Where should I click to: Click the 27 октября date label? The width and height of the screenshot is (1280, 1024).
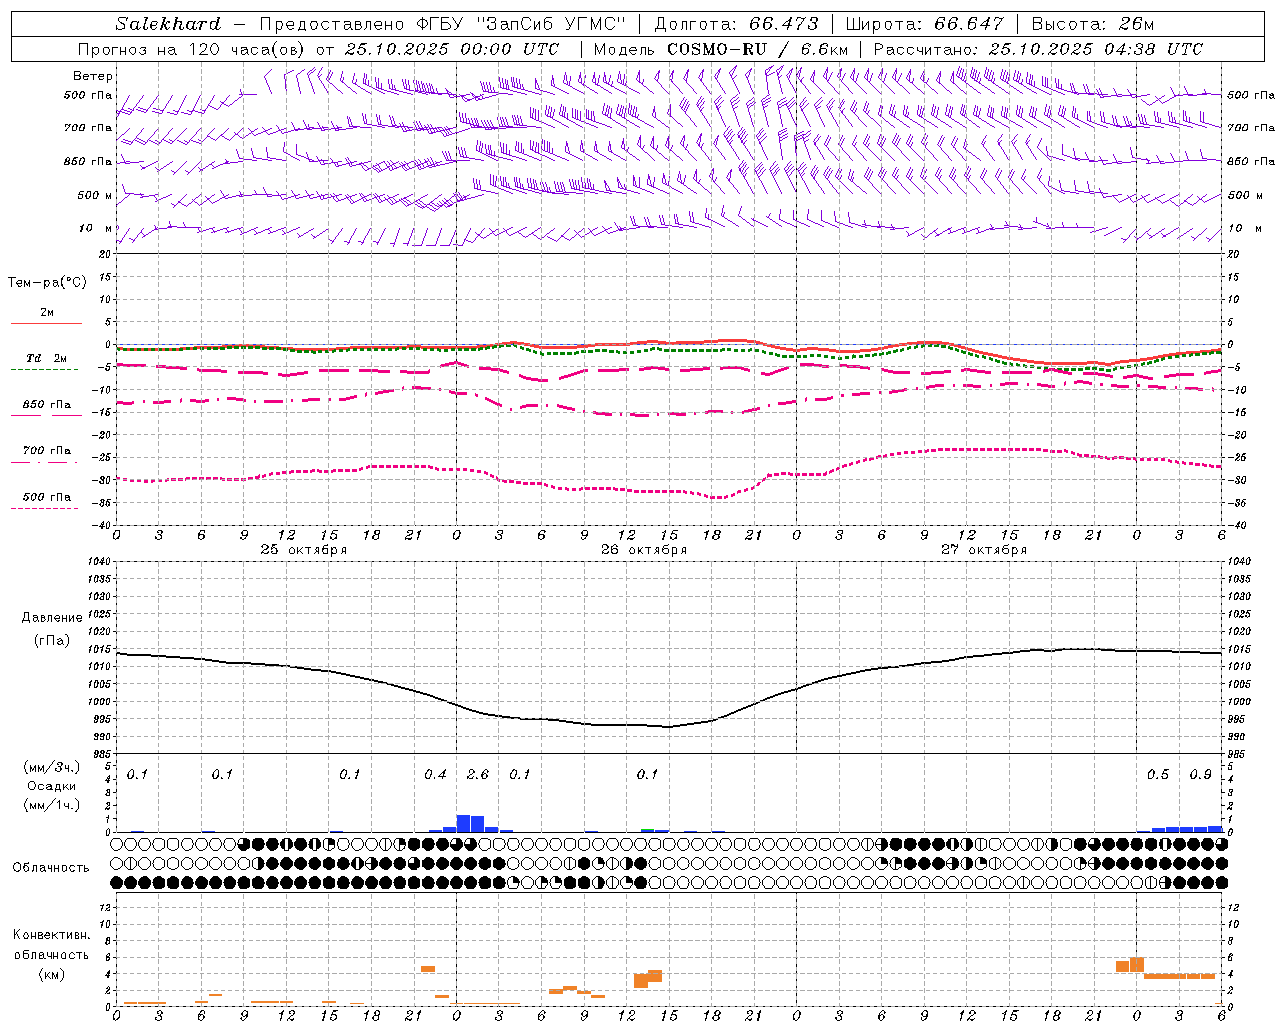pyautogui.click(x=984, y=550)
